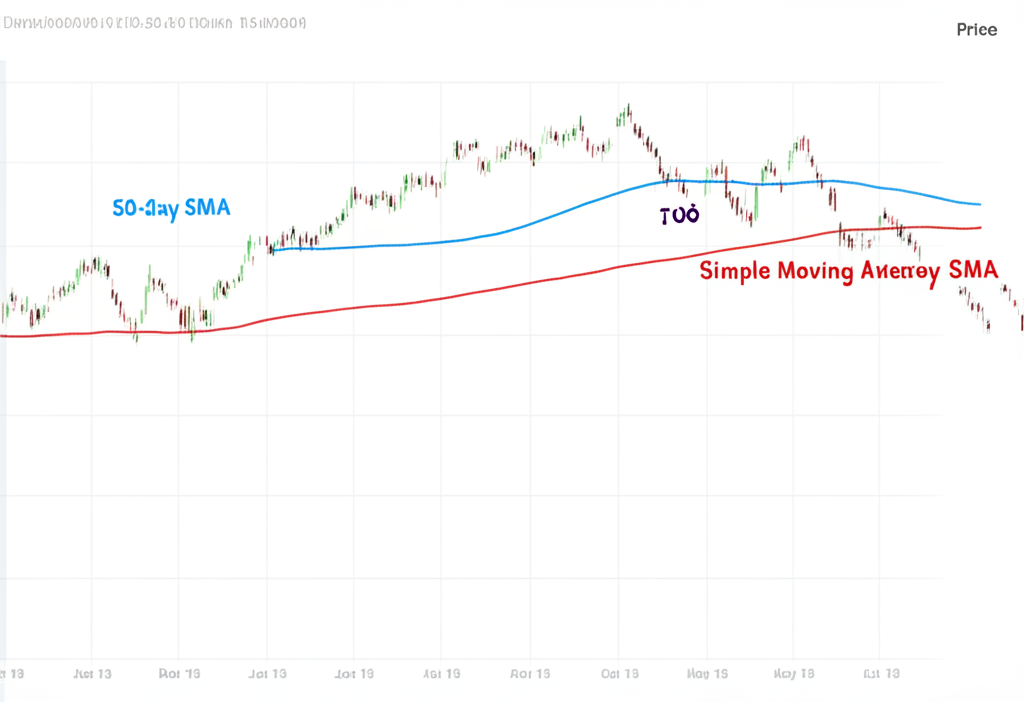This screenshot has width=1024, height=702.
Task: Click the highest candlestick peak on the chart
Action: pos(628,108)
